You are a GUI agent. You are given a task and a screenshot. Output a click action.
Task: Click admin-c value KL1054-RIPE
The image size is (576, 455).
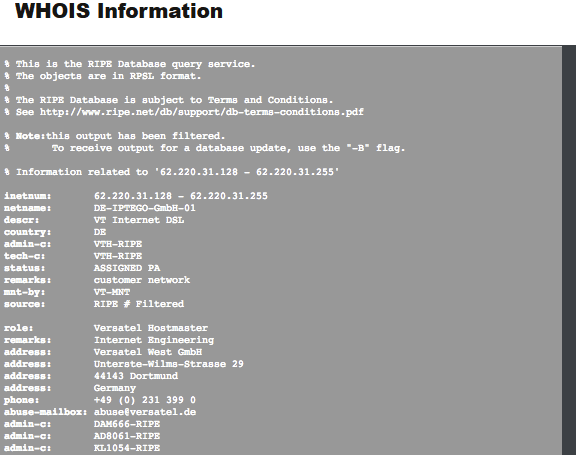[x=127, y=448]
